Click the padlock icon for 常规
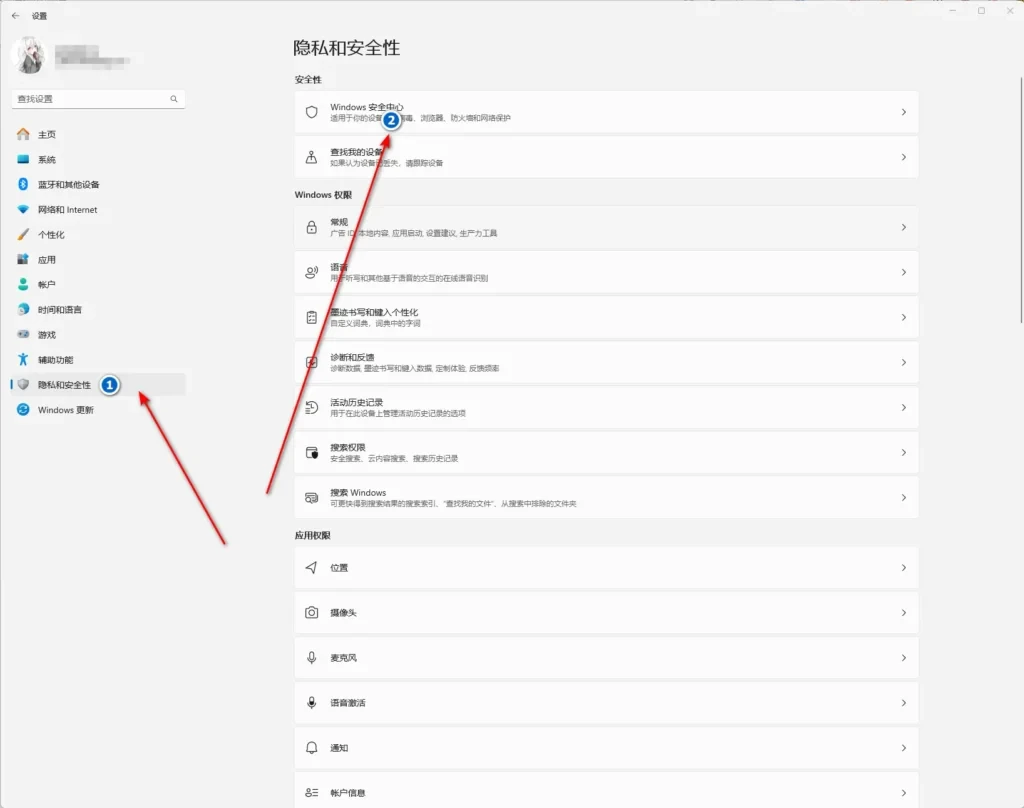 tap(312, 227)
